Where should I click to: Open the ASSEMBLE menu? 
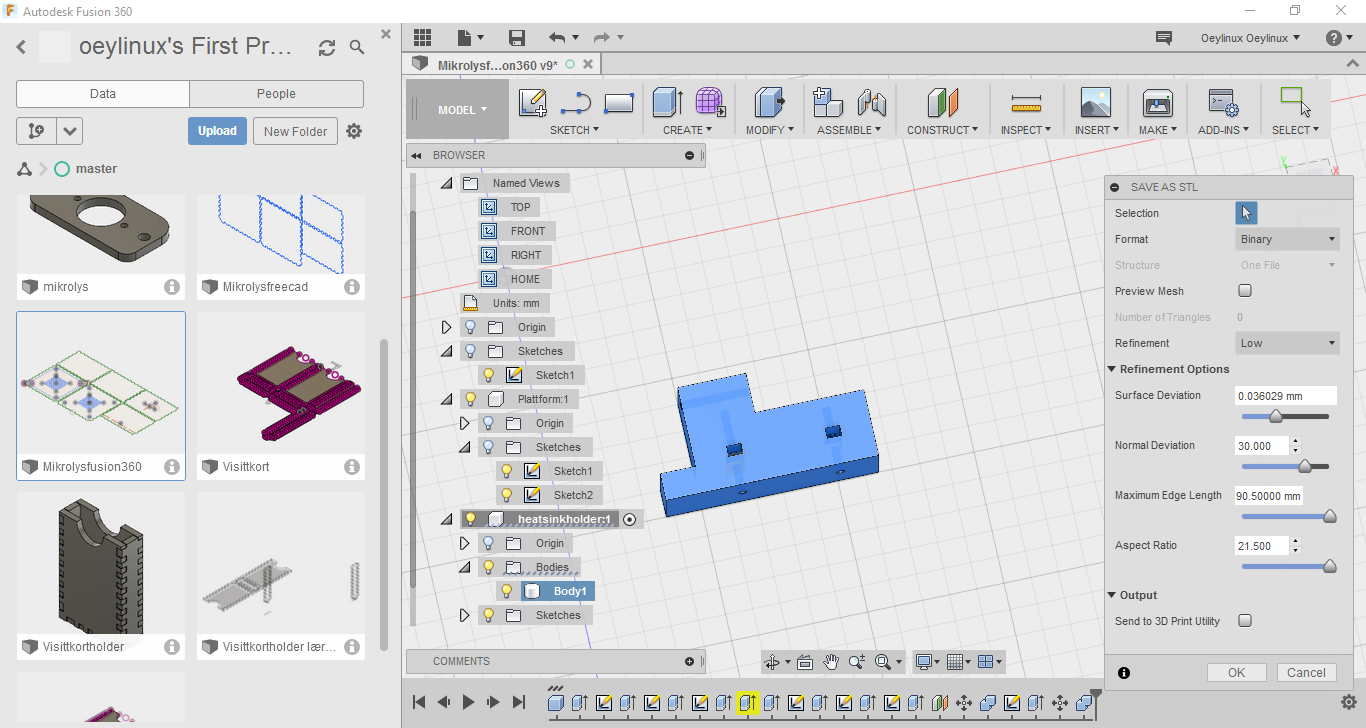pyautogui.click(x=849, y=130)
